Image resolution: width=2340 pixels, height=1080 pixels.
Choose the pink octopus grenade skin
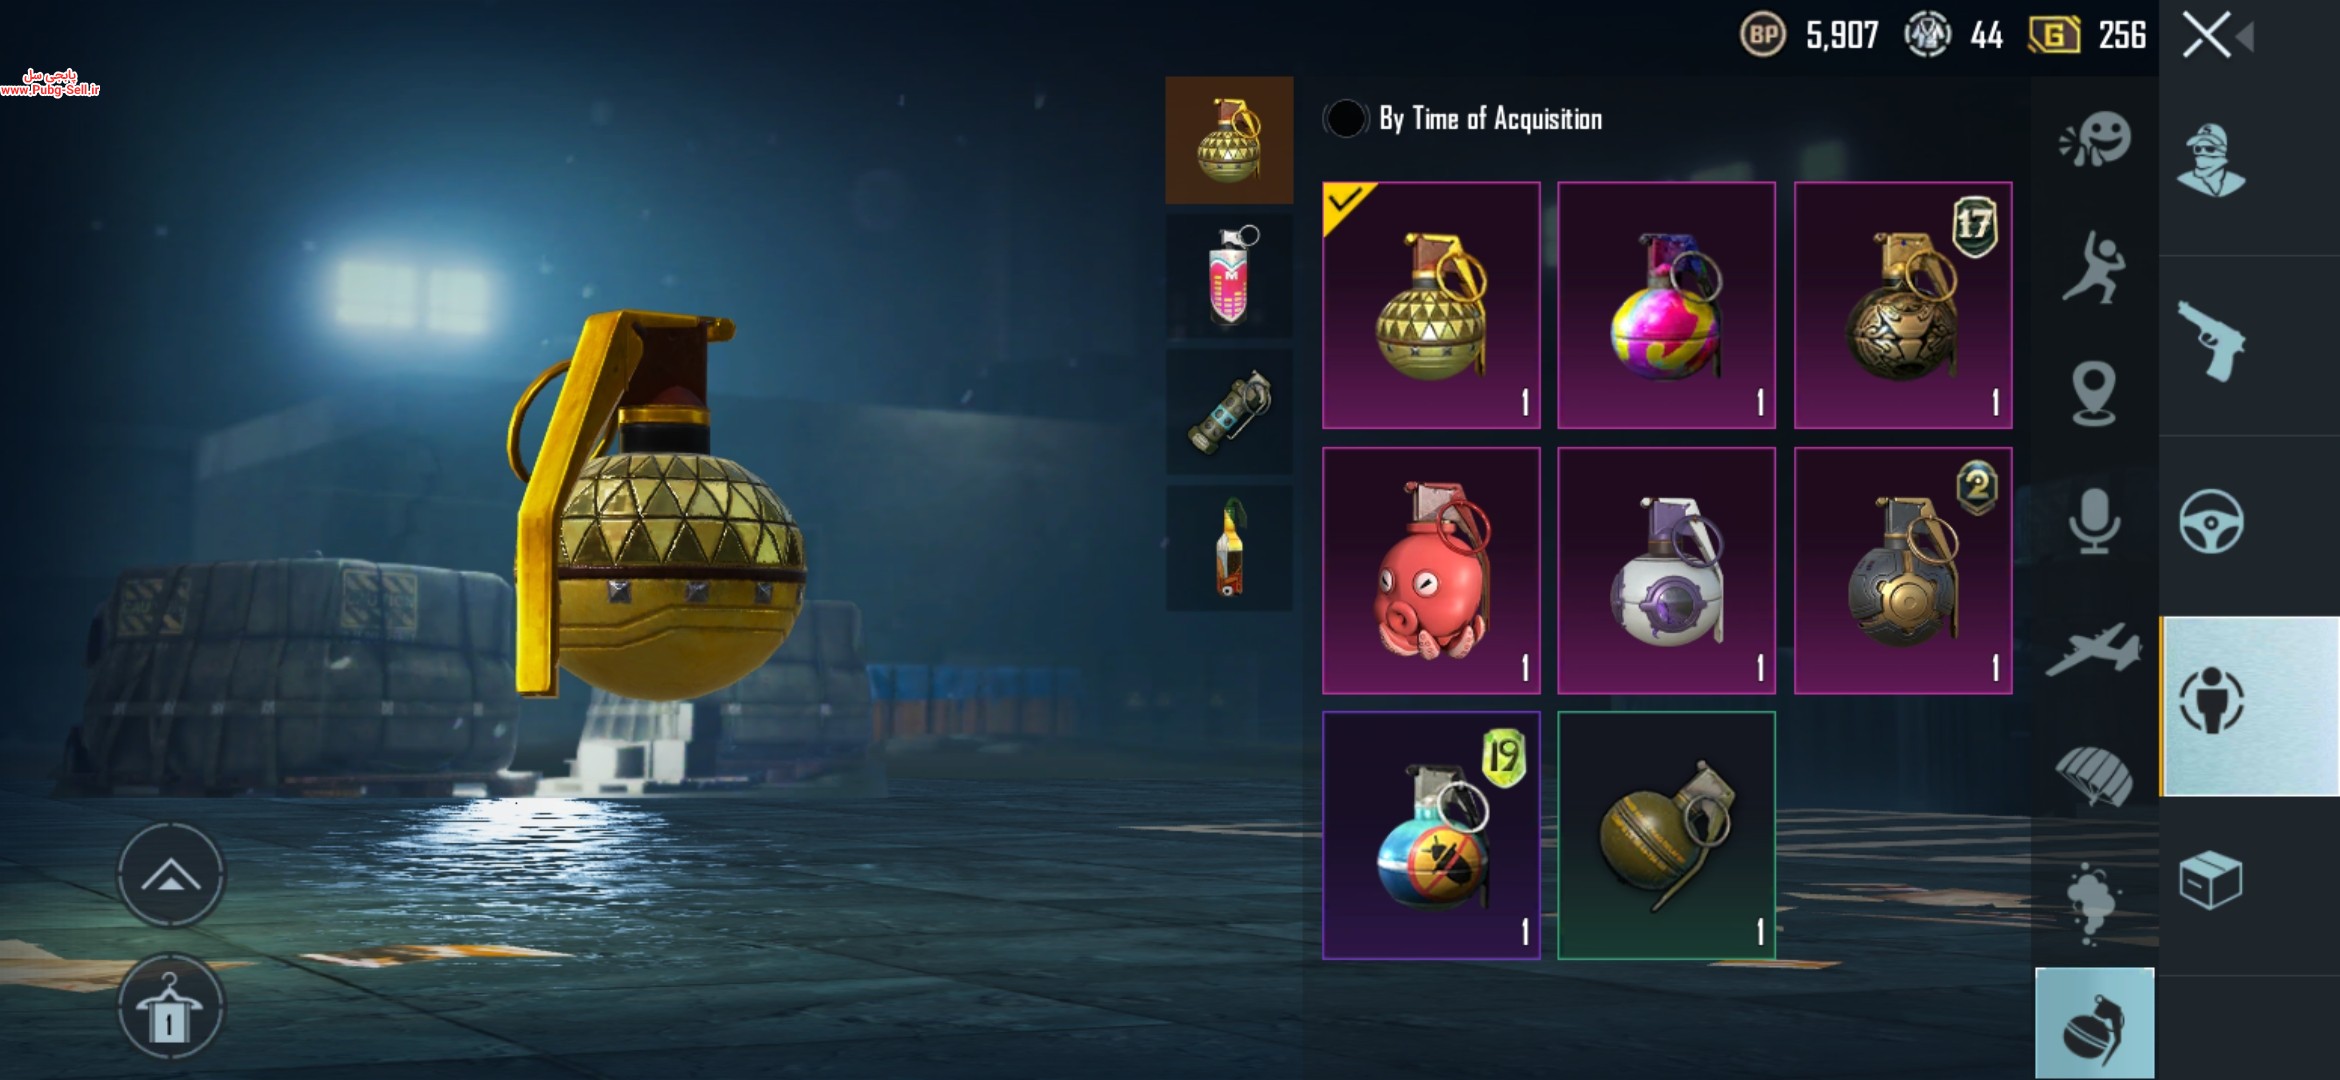(x=1431, y=570)
